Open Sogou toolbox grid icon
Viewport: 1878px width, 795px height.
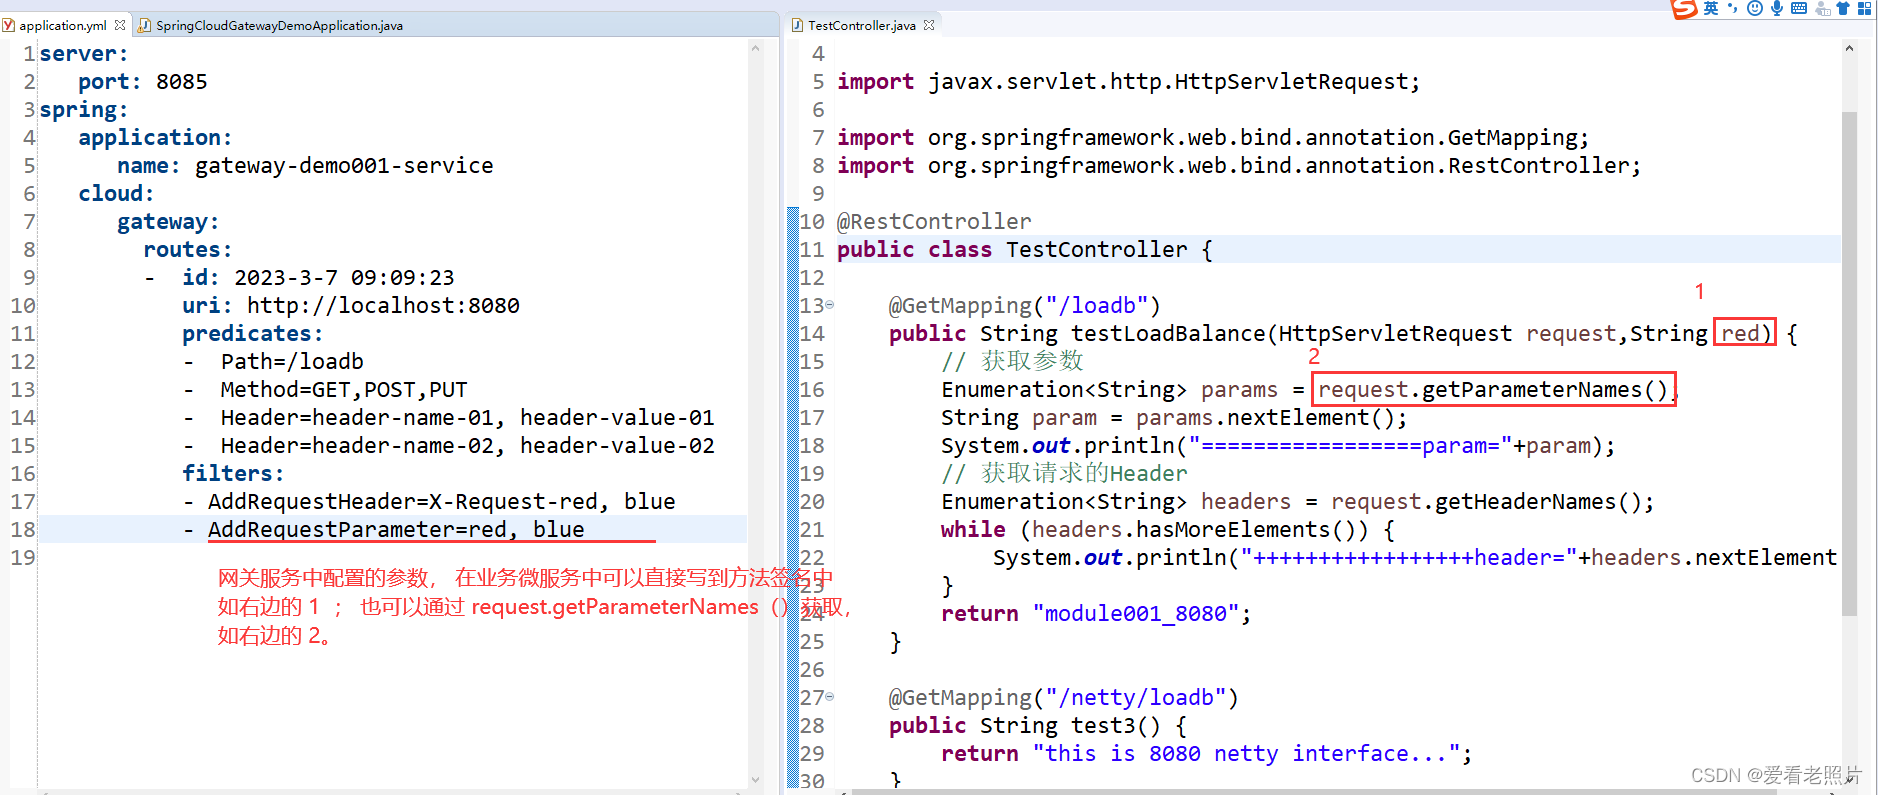(1865, 8)
